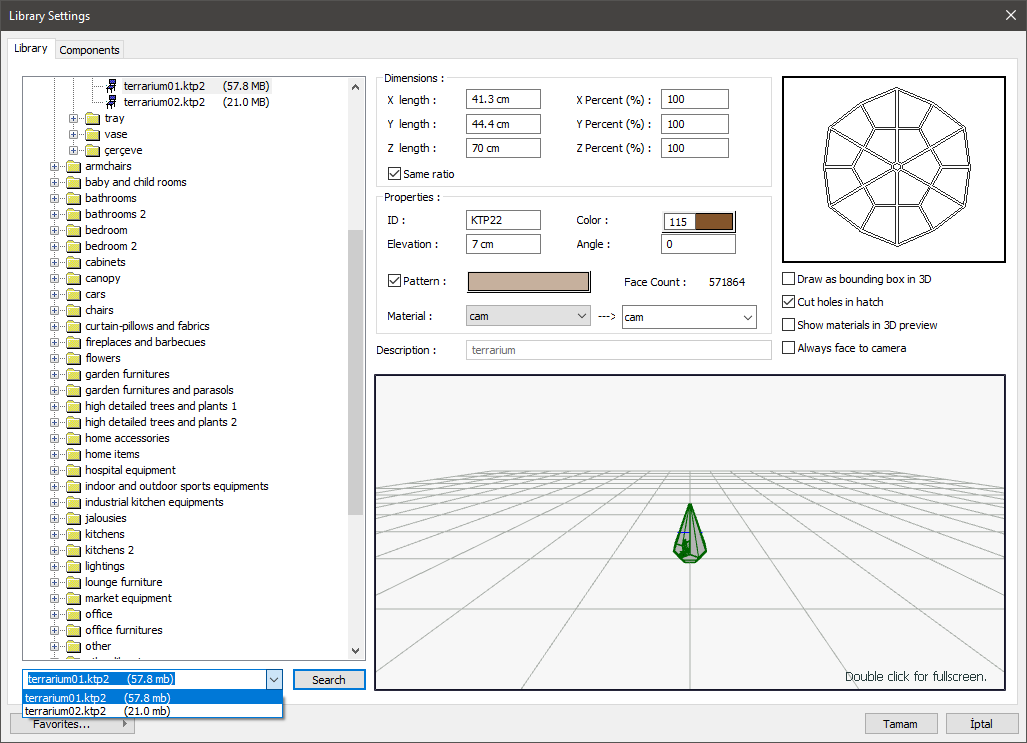
Task: Expand the bathrooms folder tree node
Action: pyautogui.click(x=55, y=198)
